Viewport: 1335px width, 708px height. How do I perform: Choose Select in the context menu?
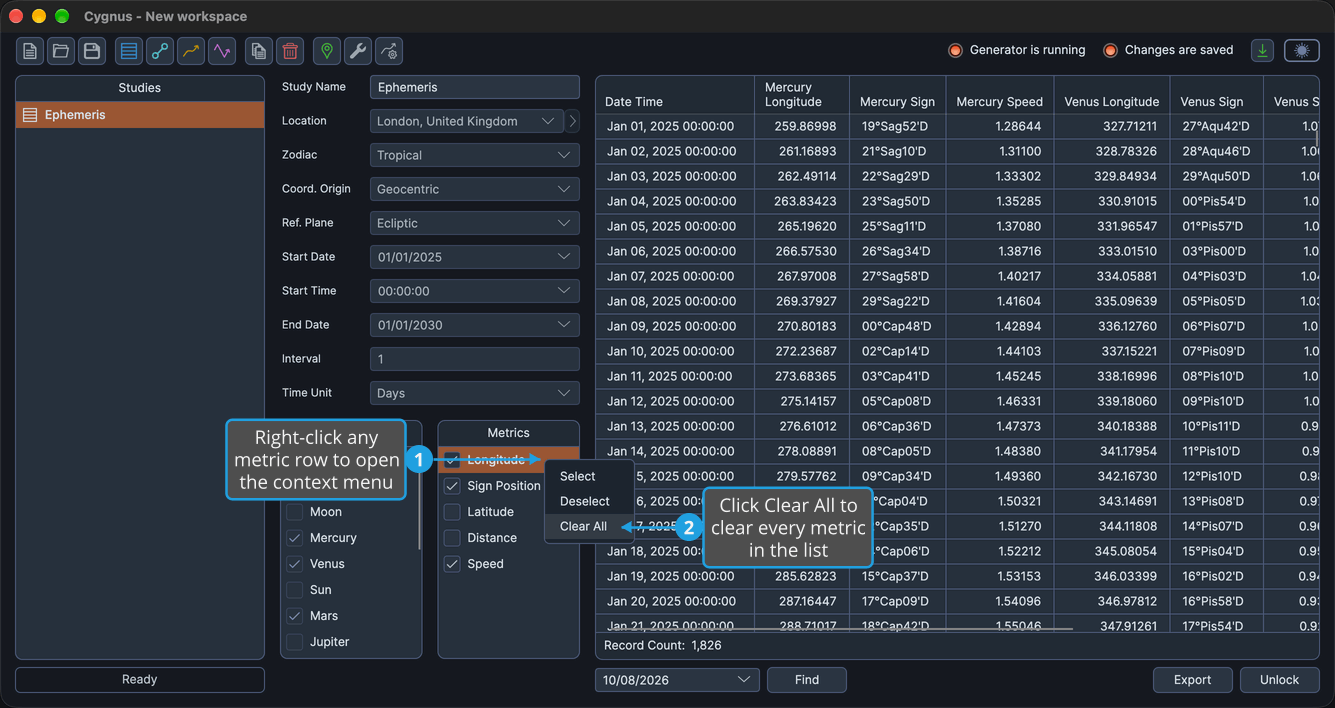589,476
